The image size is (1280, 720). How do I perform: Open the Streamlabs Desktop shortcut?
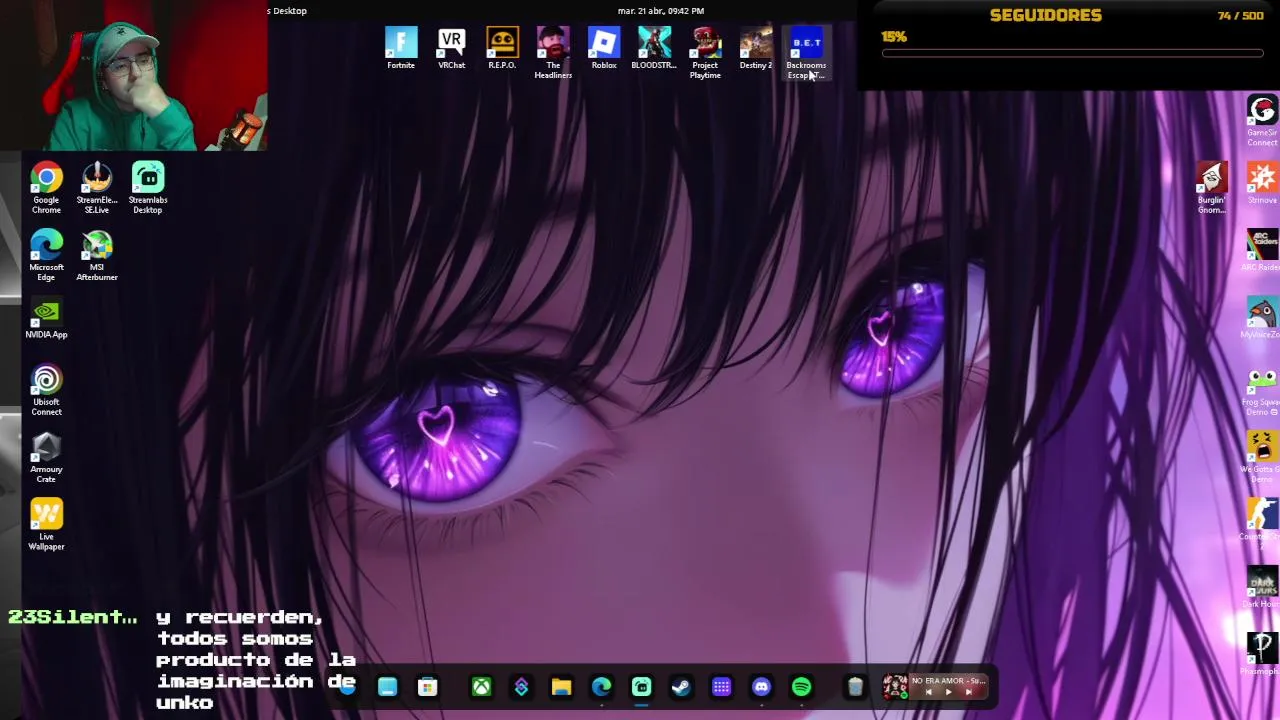tap(148, 188)
